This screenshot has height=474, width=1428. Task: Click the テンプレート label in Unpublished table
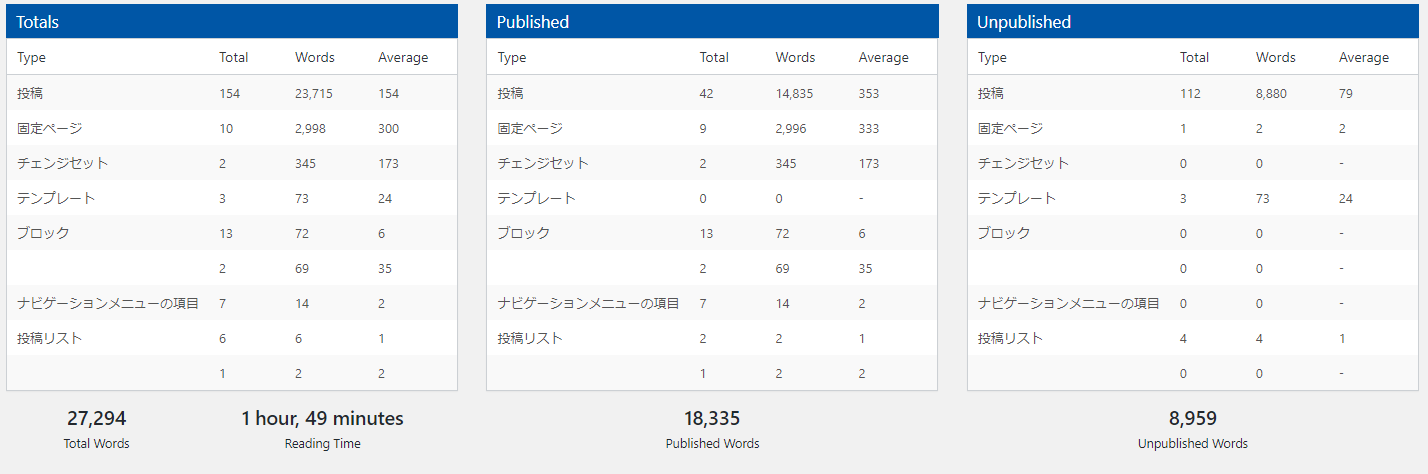point(1018,198)
